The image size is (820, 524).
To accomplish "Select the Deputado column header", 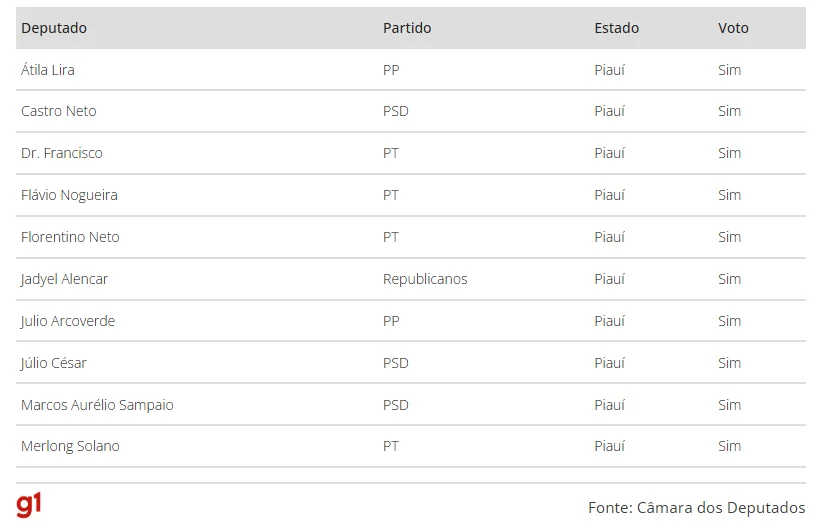I will pyautogui.click(x=54, y=28).
